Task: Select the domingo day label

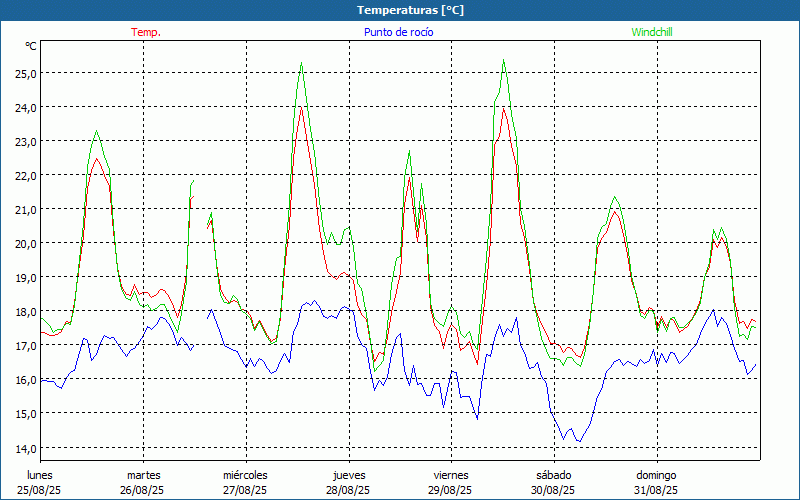Action: coord(656,475)
